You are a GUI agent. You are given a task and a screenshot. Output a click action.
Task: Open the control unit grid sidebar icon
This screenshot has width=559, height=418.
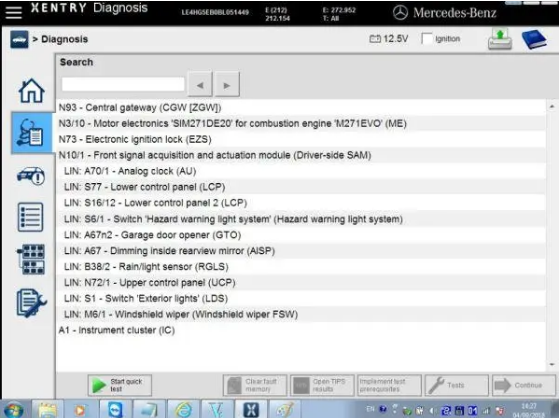(31, 259)
